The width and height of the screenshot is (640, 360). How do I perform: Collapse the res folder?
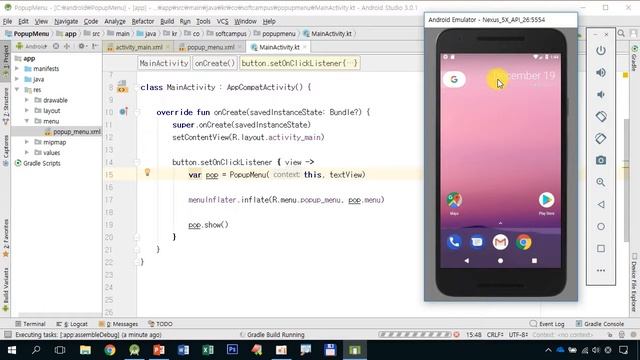(17, 90)
